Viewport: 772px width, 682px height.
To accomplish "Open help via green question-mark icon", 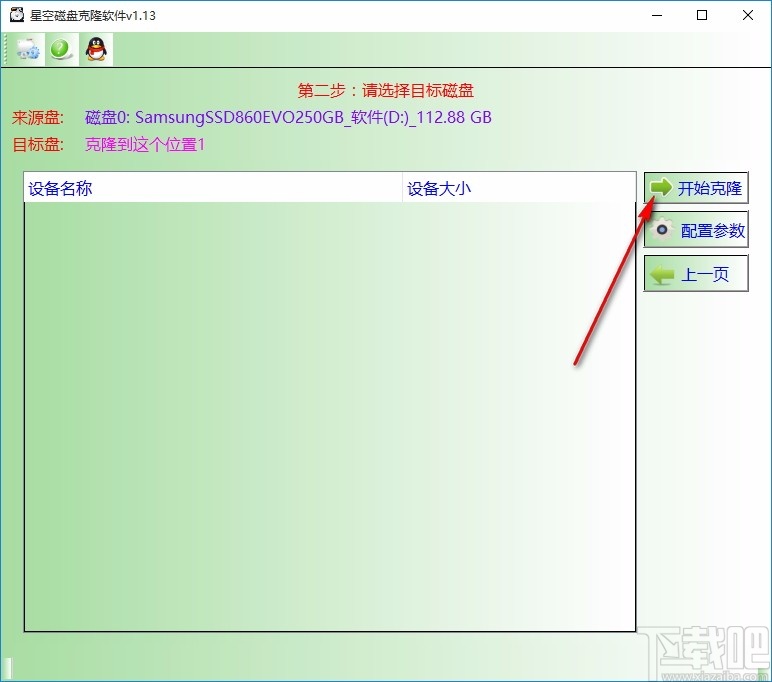I will coord(61,49).
